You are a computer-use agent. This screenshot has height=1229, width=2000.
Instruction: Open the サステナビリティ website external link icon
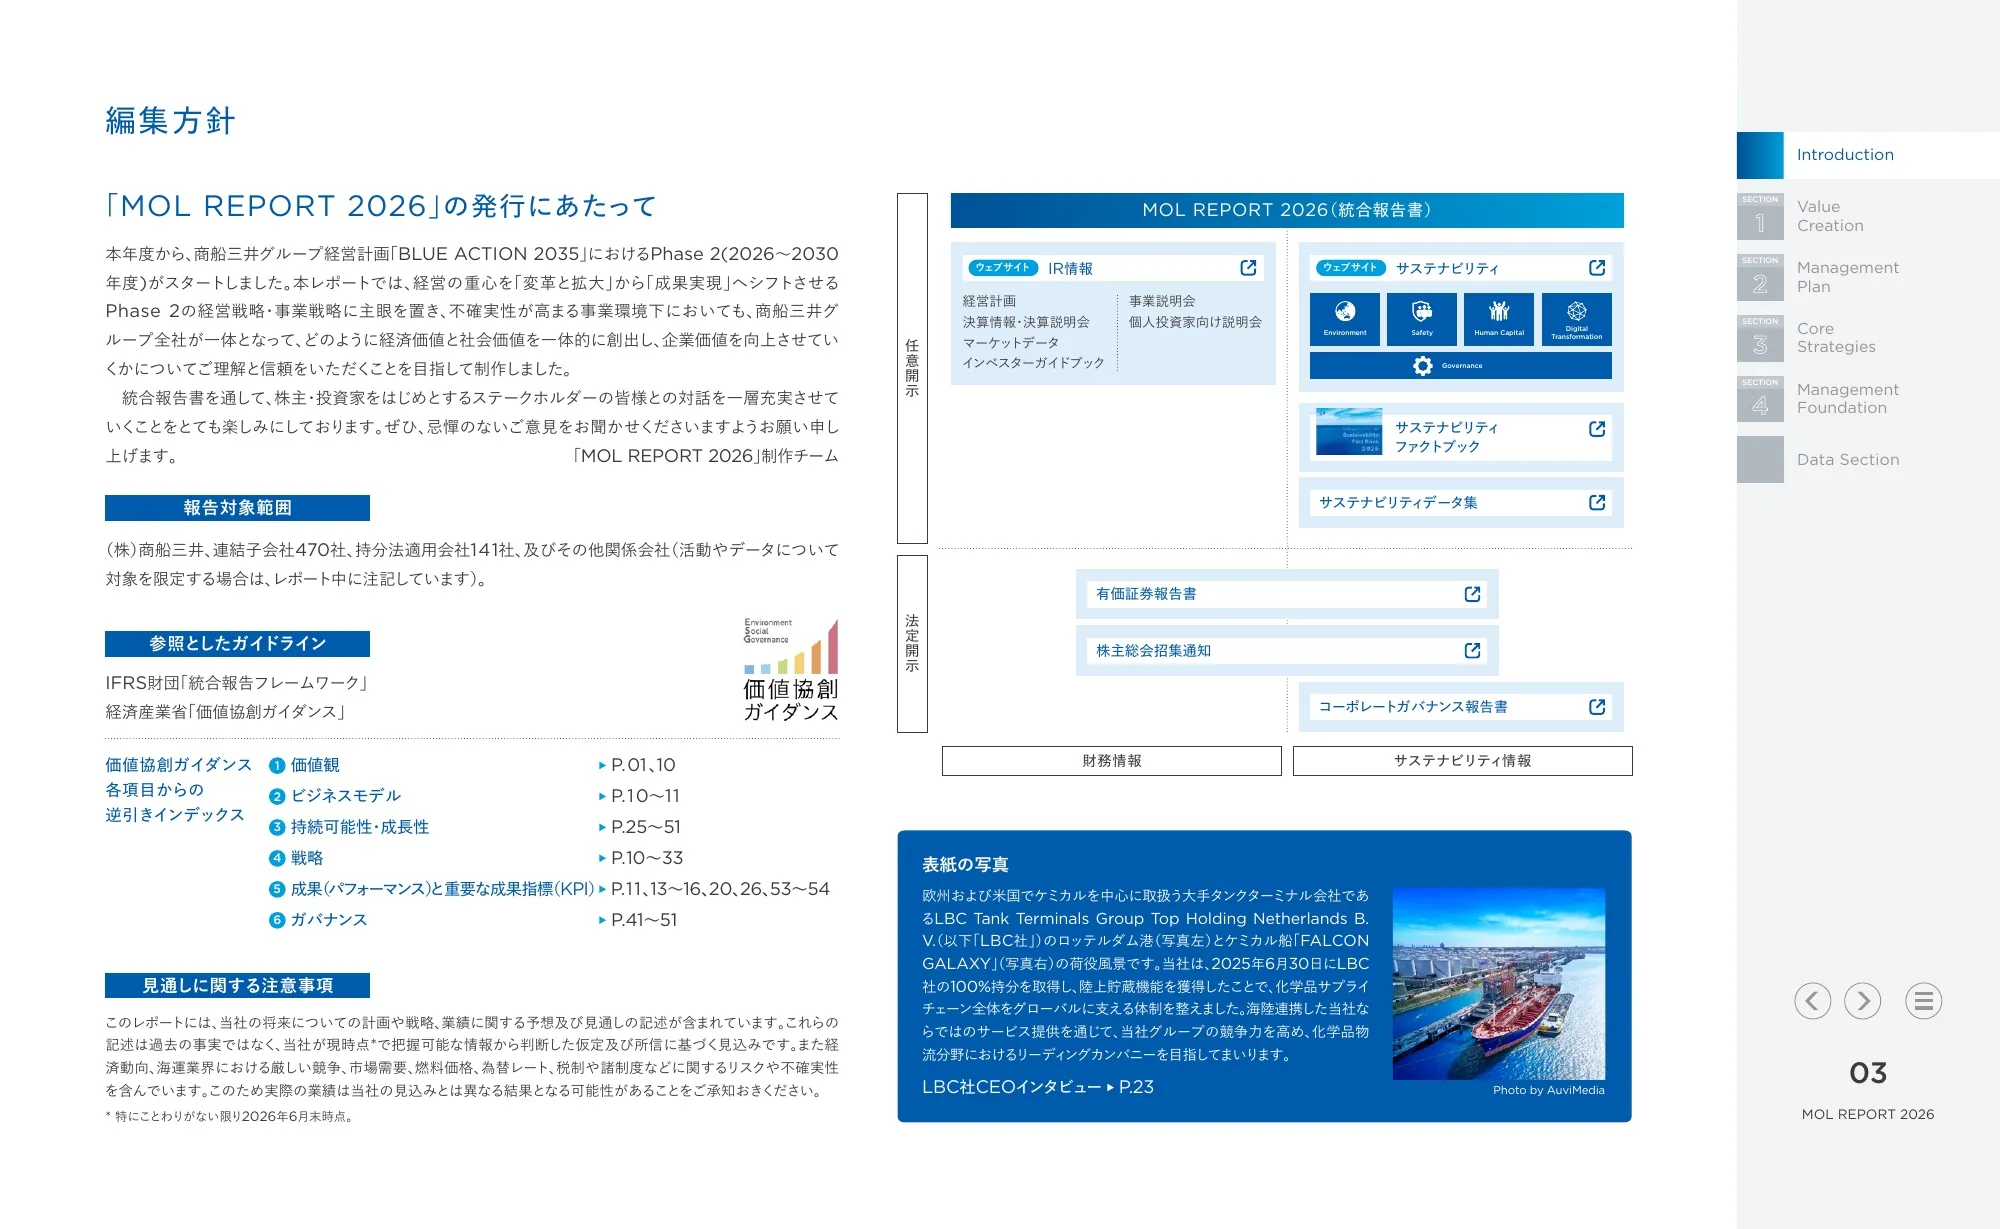click(1597, 268)
